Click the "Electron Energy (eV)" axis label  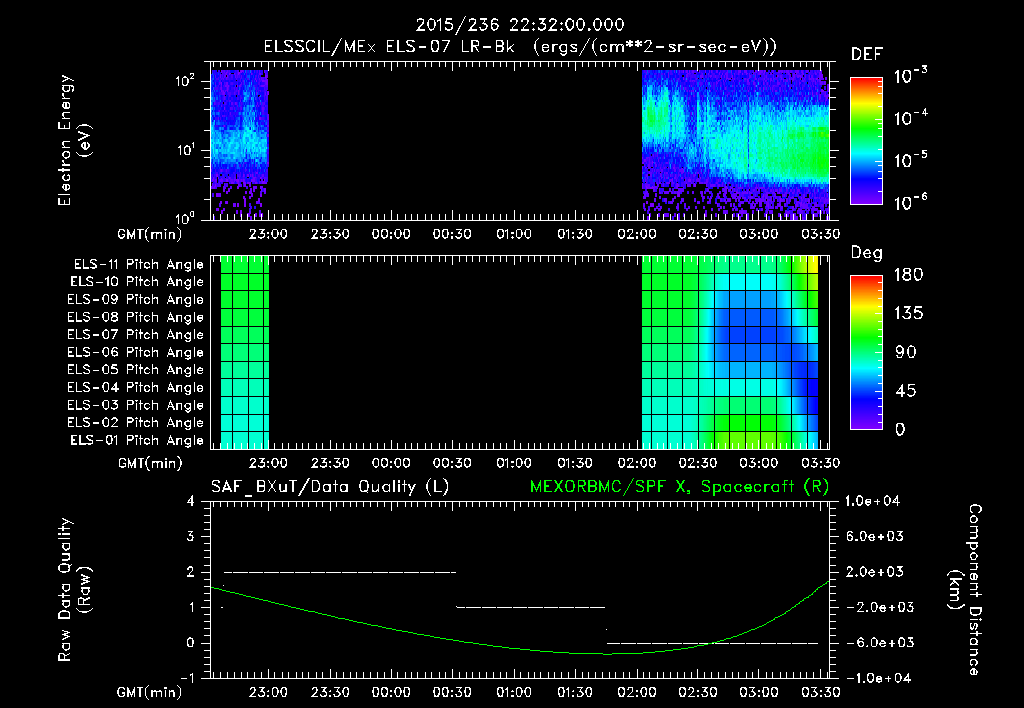tap(74, 140)
